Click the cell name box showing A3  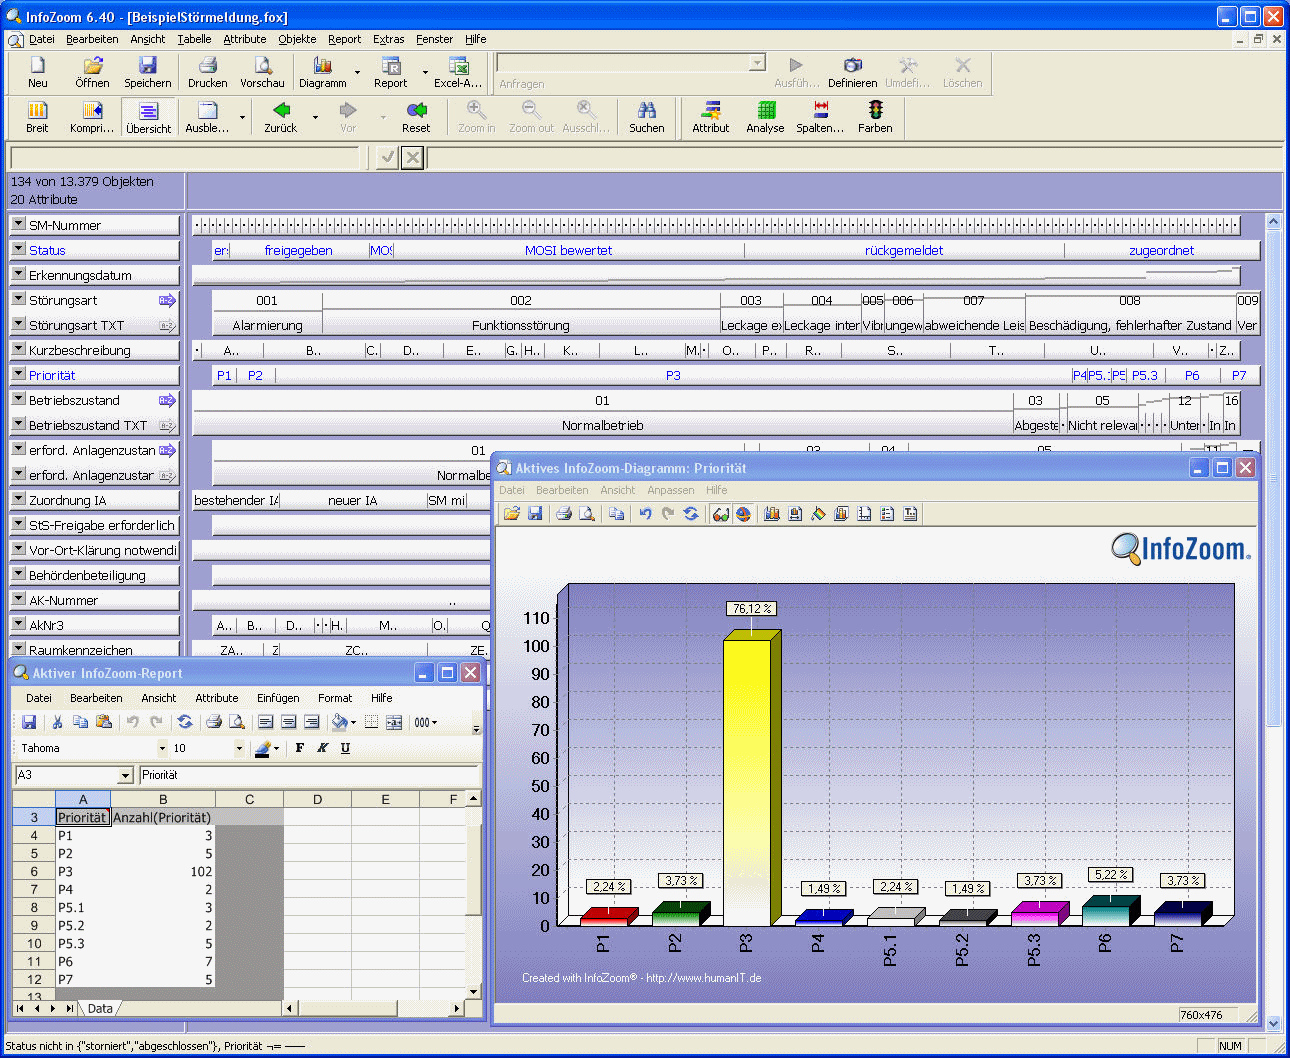66,775
